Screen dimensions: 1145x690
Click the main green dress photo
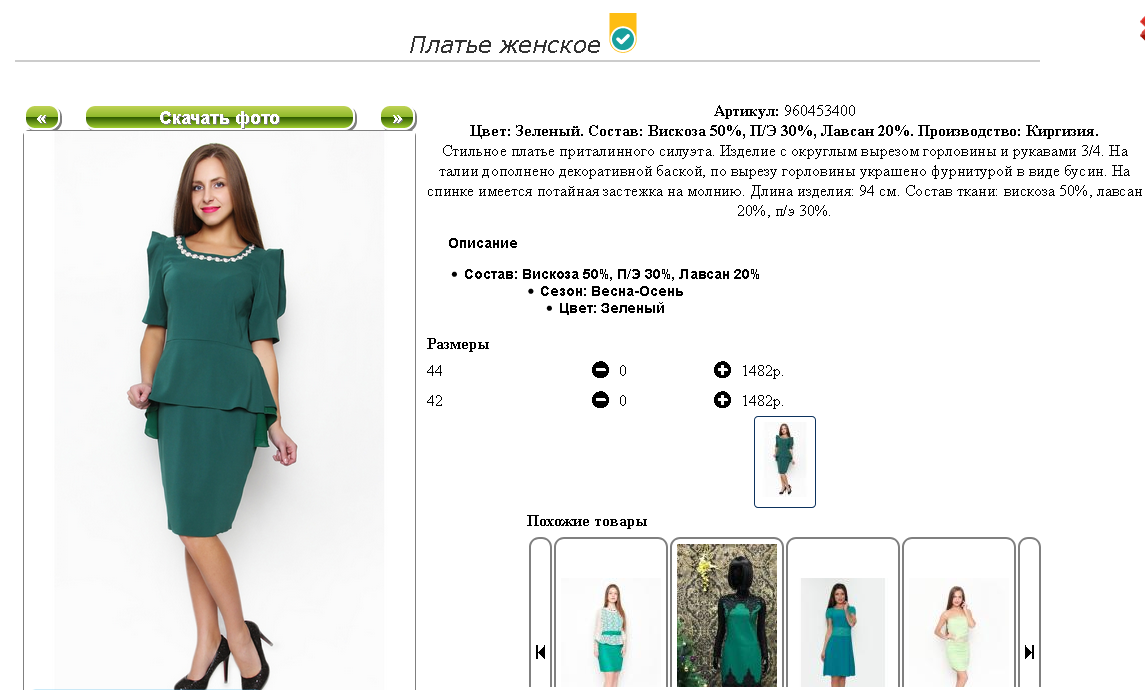click(219, 411)
